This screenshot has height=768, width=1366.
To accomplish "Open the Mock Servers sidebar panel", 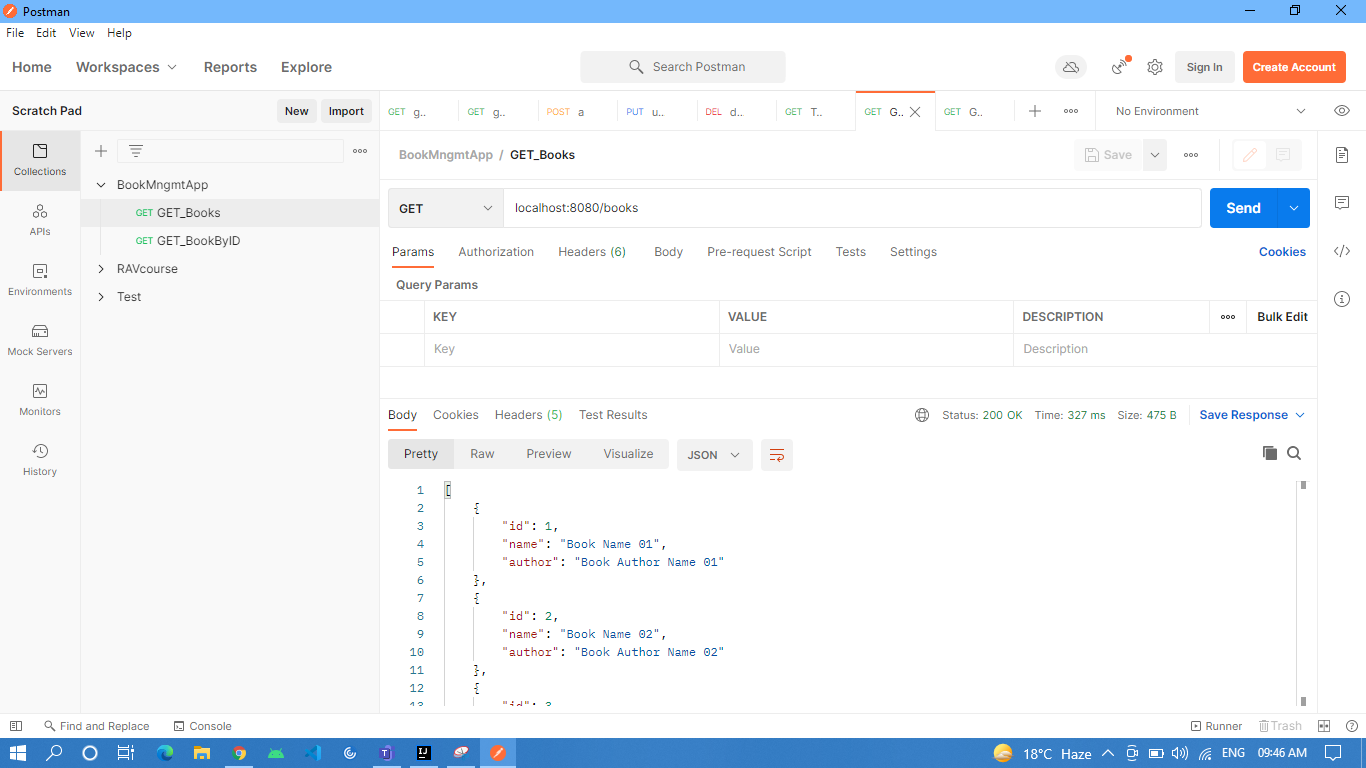I will [40, 340].
